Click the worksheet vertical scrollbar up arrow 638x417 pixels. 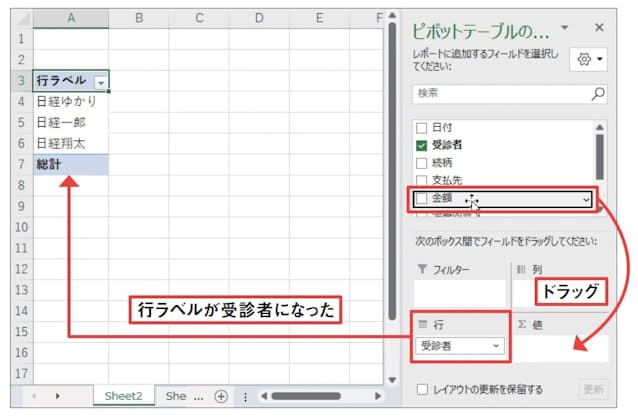[x=392, y=15]
